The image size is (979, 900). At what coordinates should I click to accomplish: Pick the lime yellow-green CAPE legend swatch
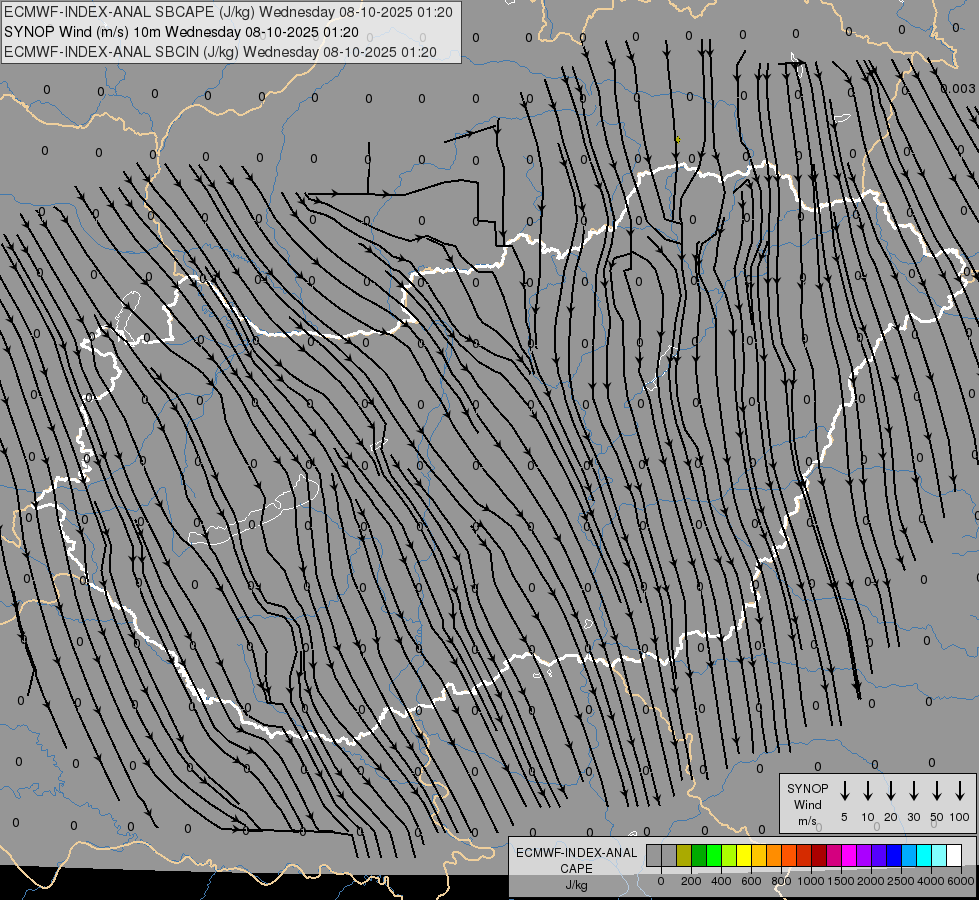[x=729, y=855]
